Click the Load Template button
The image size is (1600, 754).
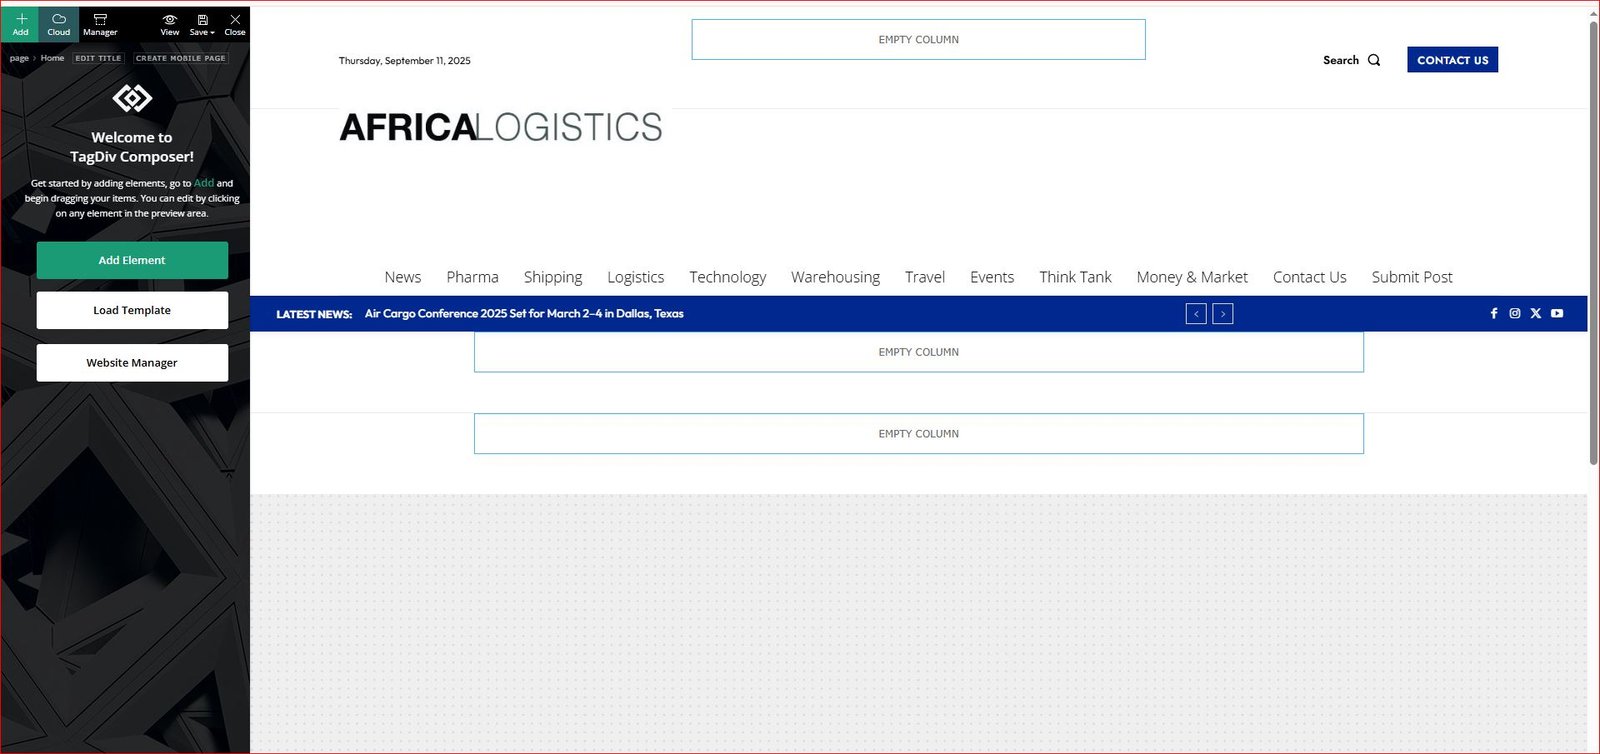(132, 310)
